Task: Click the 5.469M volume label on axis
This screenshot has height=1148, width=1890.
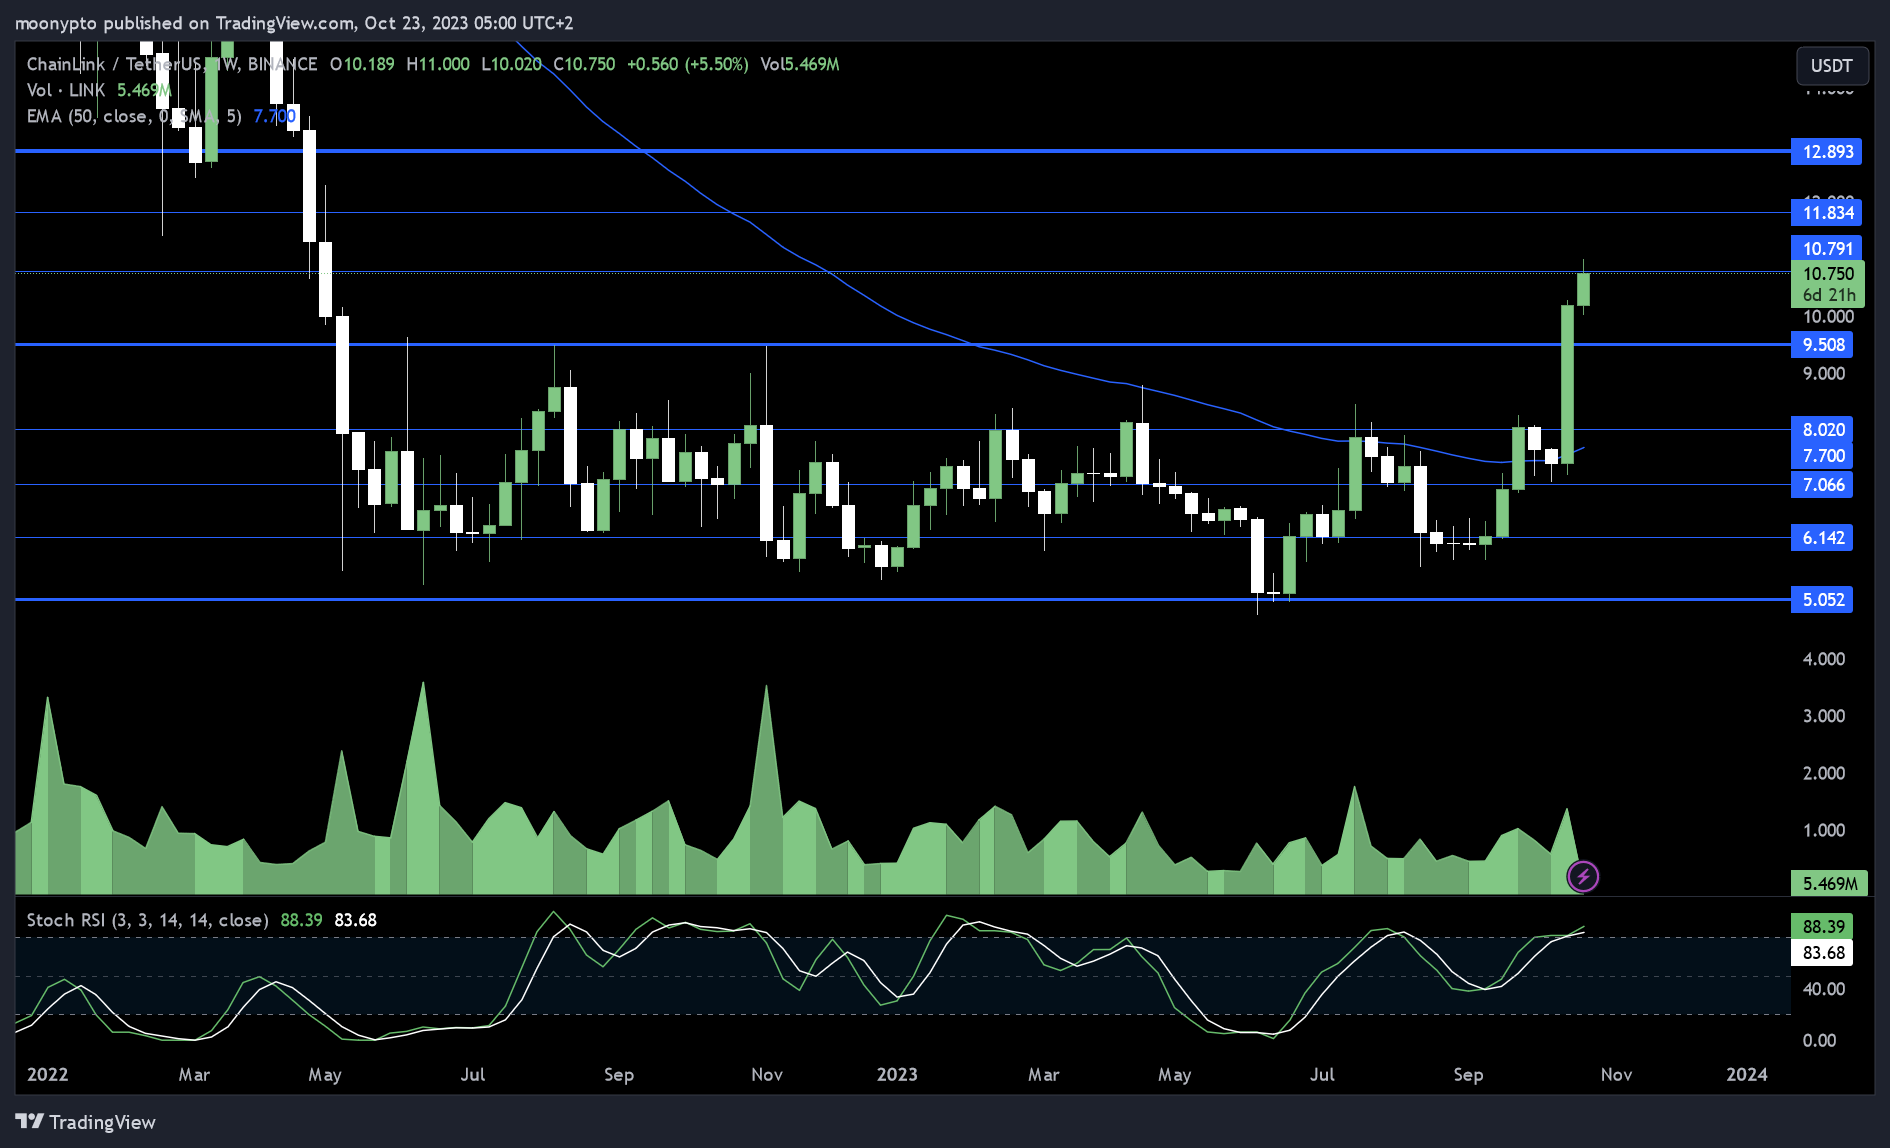Action: click(1829, 883)
